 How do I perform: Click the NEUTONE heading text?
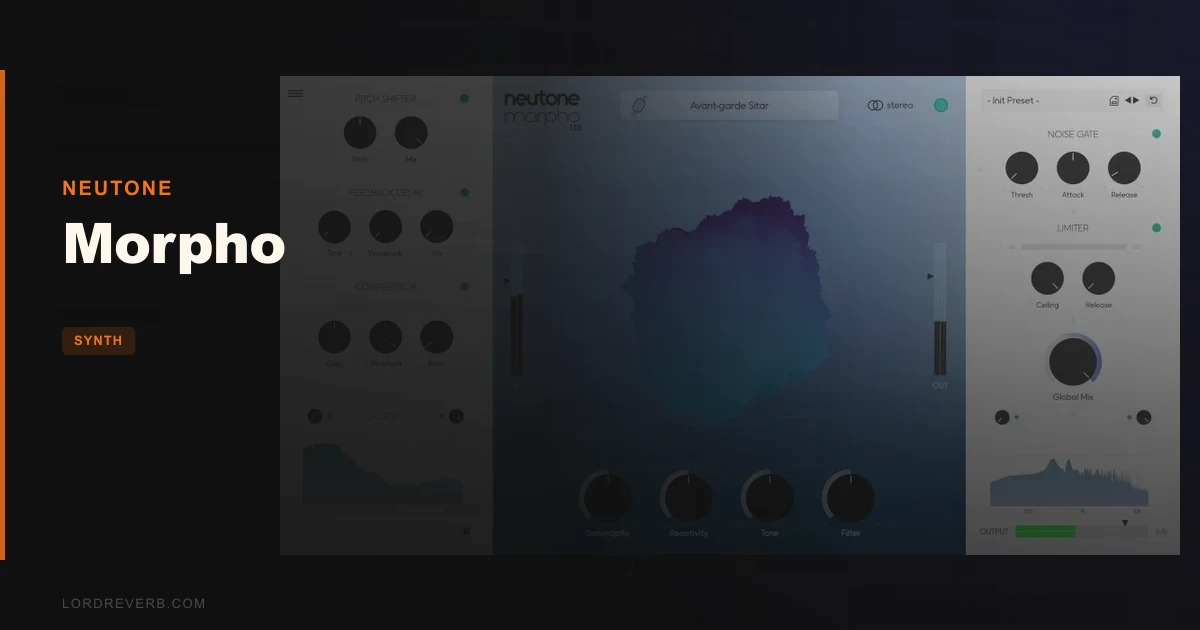[x=117, y=188]
